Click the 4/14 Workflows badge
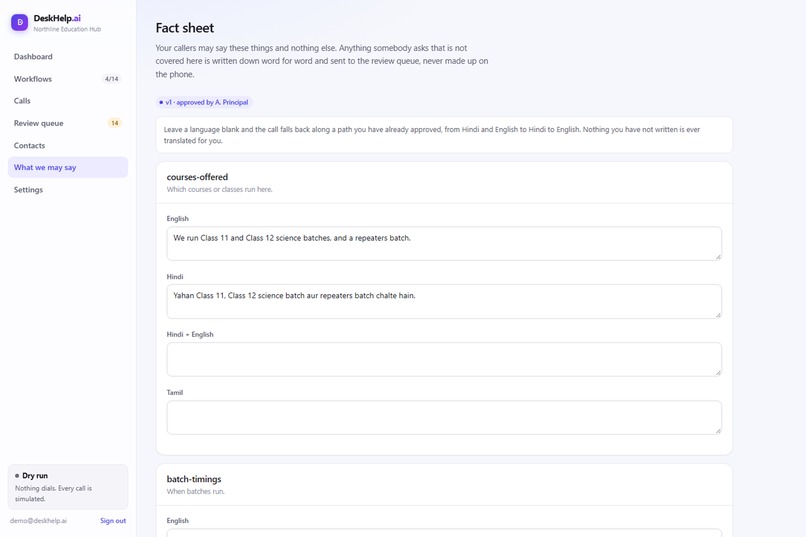The width and height of the screenshot is (806, 537). [x=112, y=79]
